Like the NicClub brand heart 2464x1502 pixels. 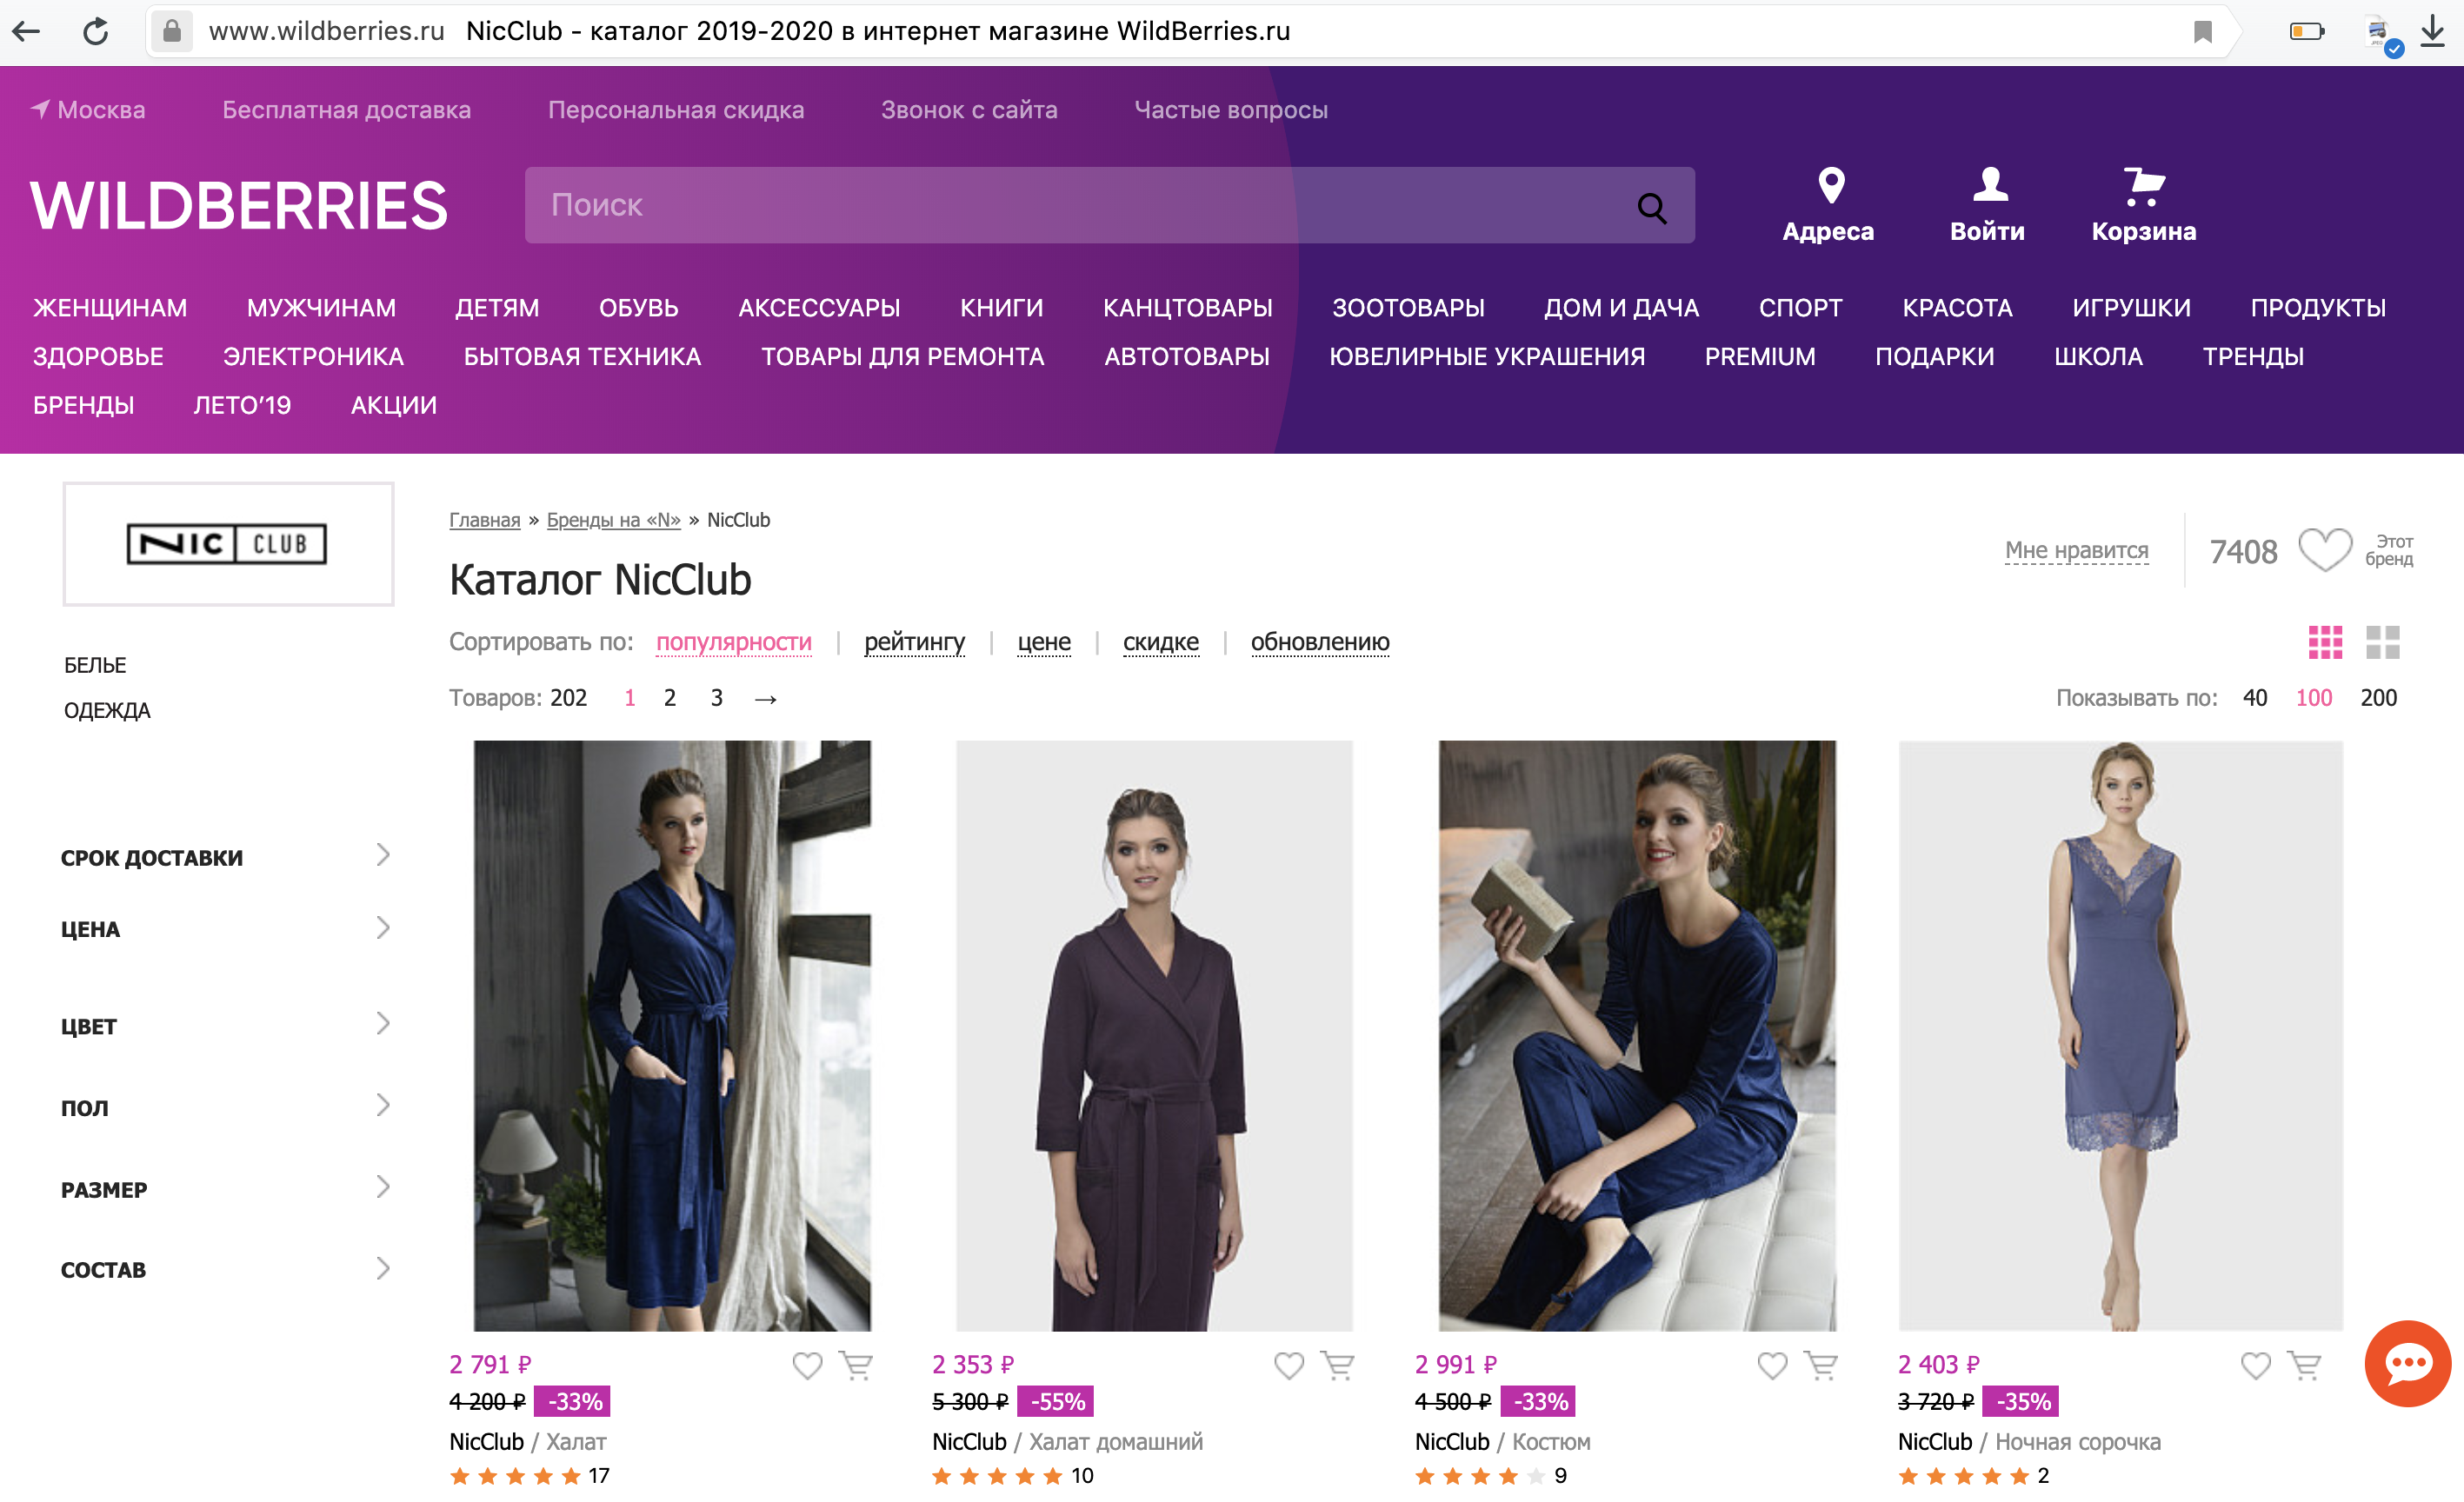2324,550
